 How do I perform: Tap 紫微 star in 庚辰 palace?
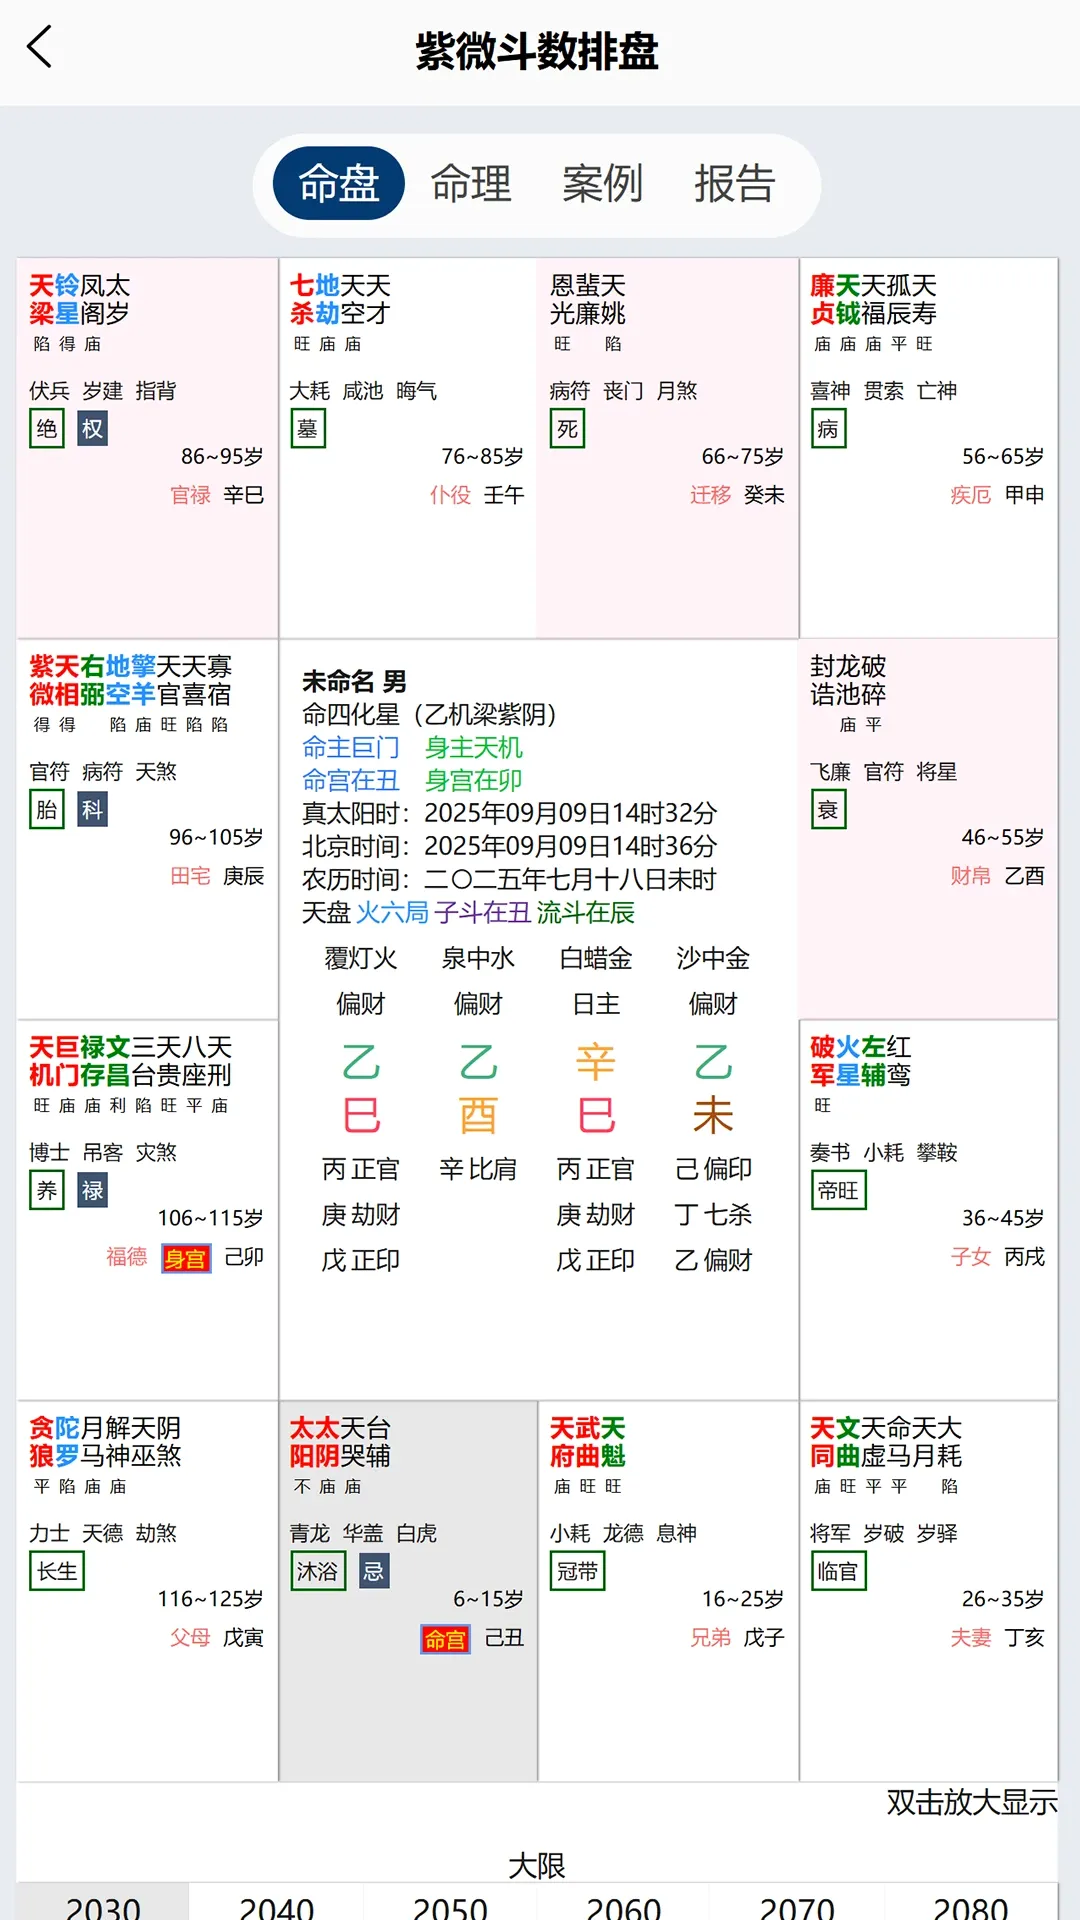pos(42,680)
